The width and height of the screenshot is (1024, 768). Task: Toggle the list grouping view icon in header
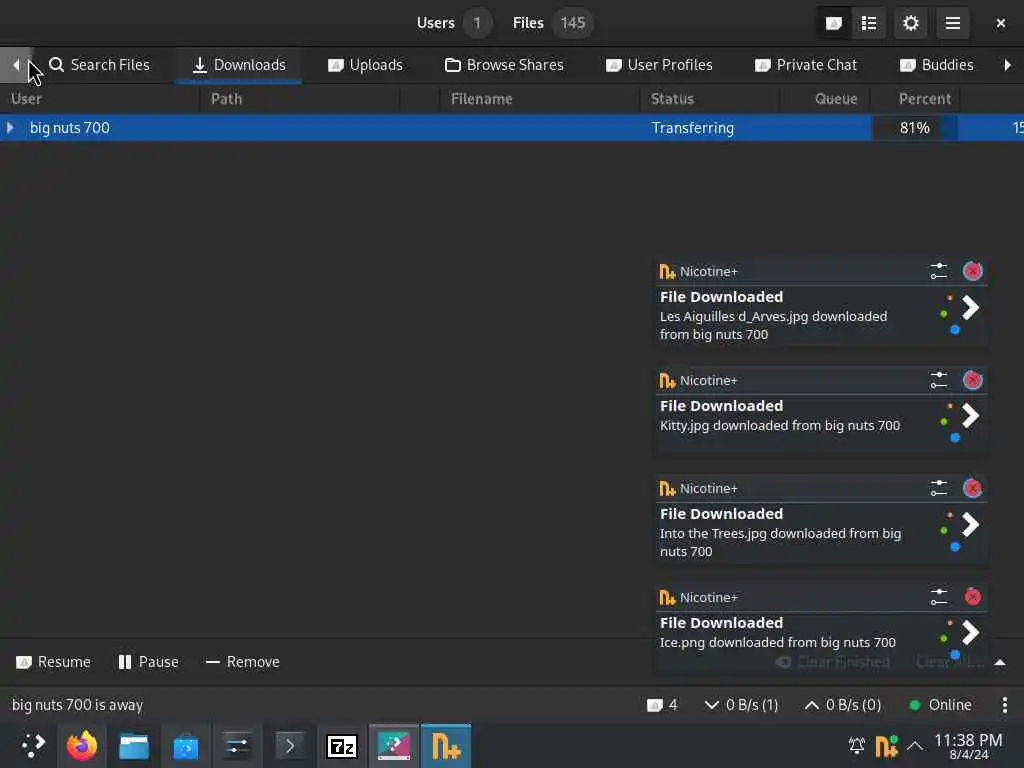[x=869, y=24]
